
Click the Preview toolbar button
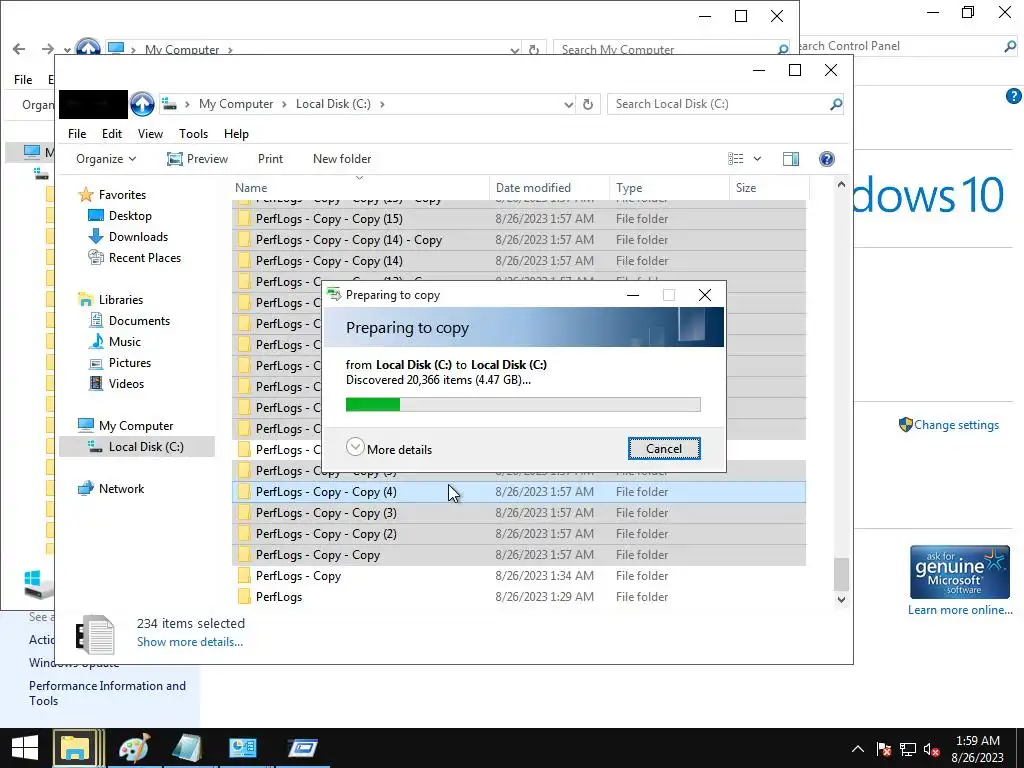197,159
